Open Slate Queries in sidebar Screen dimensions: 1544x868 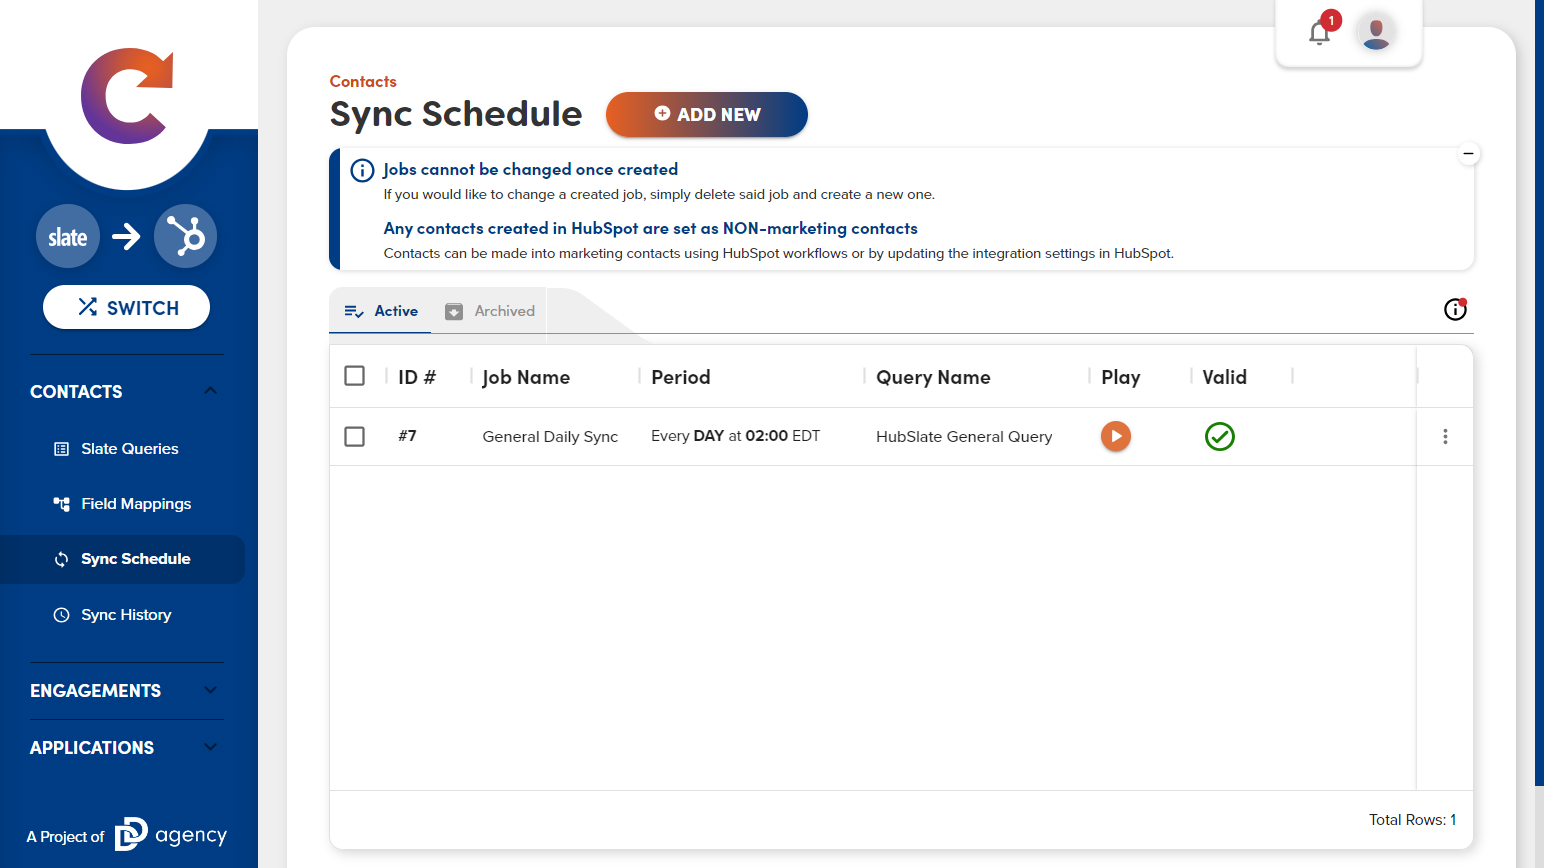tap(129, 449)
